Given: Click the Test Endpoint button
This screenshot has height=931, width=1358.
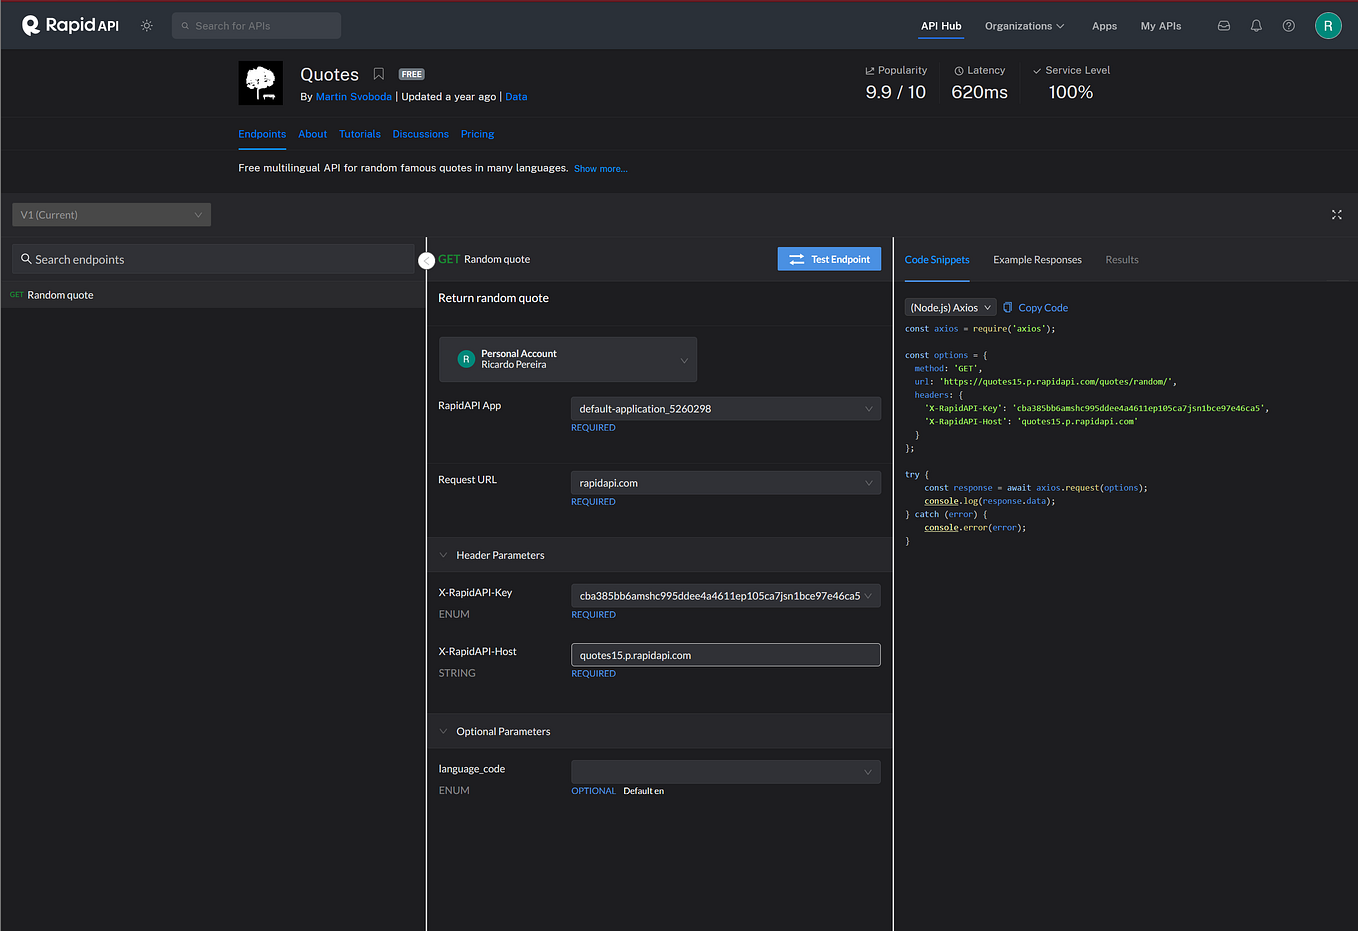Looking at the screenshot, I should [829, 258].
